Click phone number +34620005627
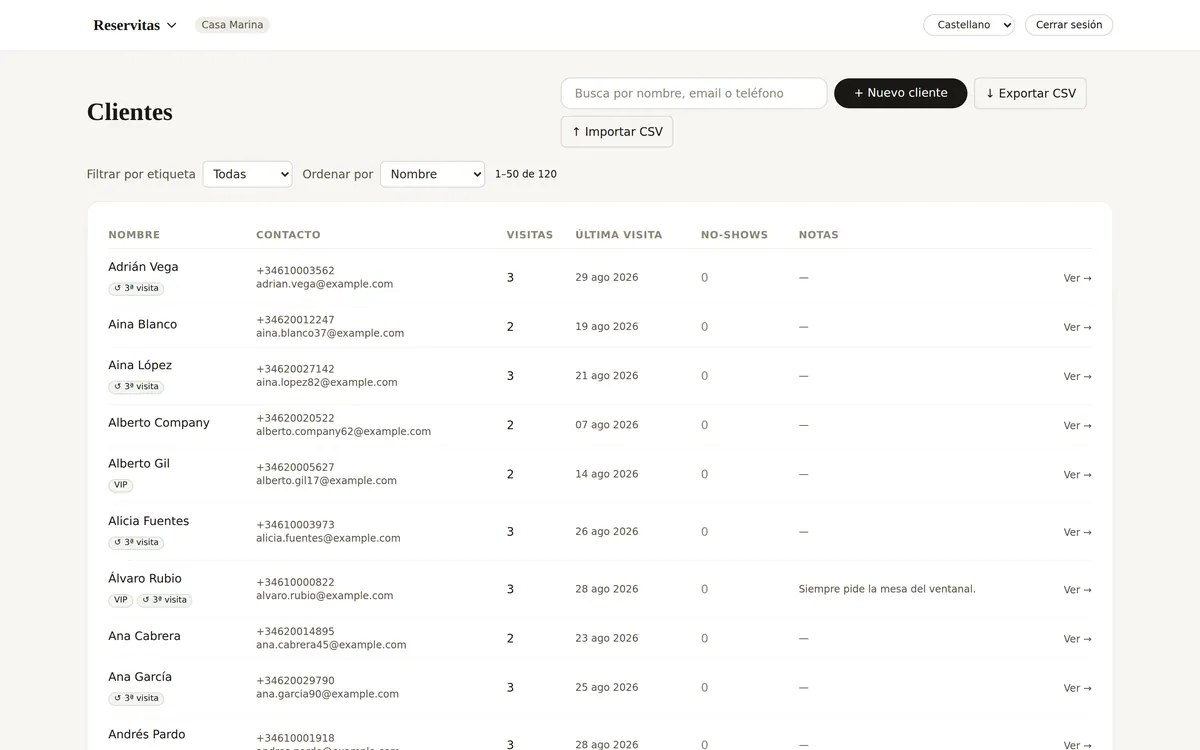This screenshot has height=750, width=1200. click(295, 467)
